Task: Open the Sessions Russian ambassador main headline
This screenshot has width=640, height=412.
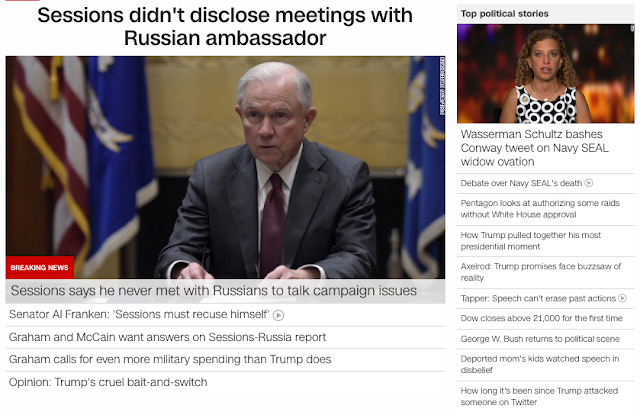Action: 225,27
